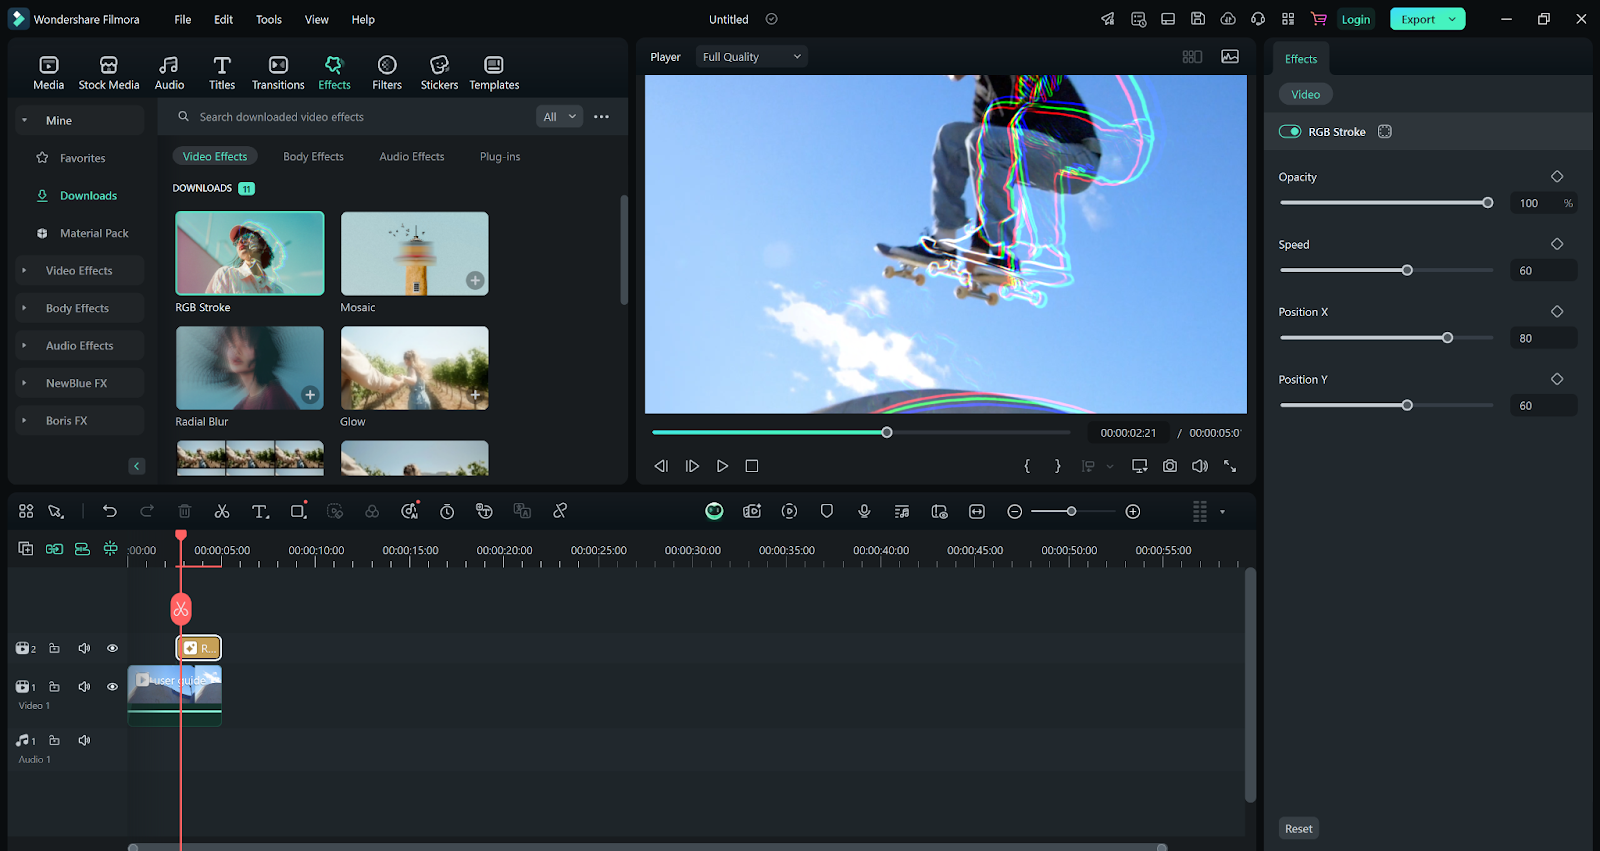Expand the Export options arrow
1600x851 pixels.
click(1453, 19)
